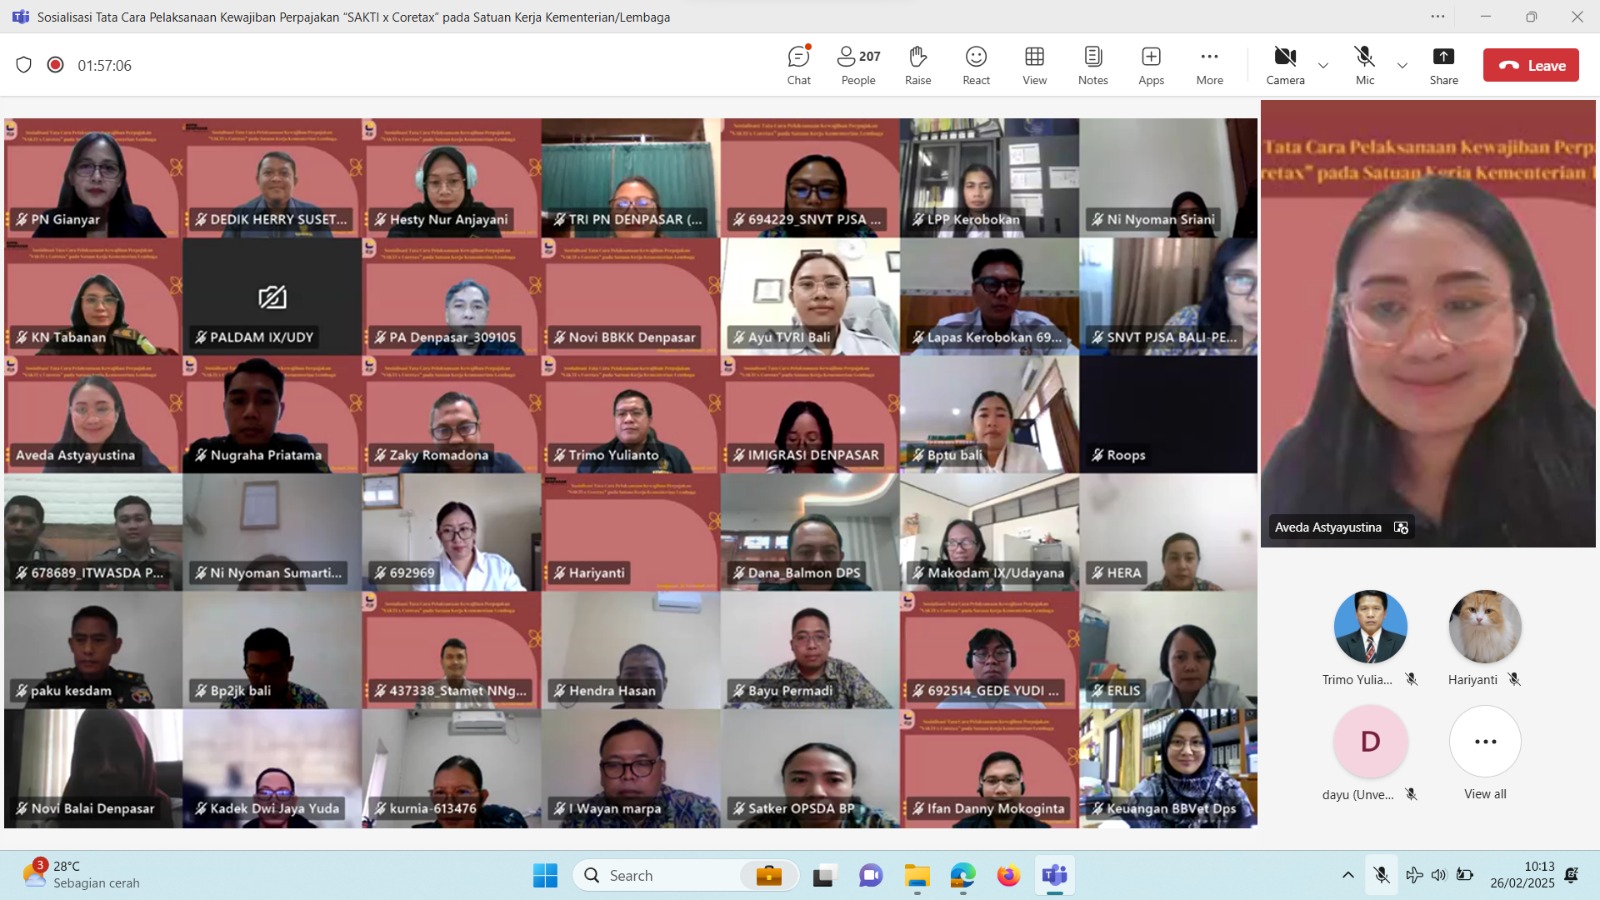Toggle the taskbar microphone mute icon

pos(1381,875)
